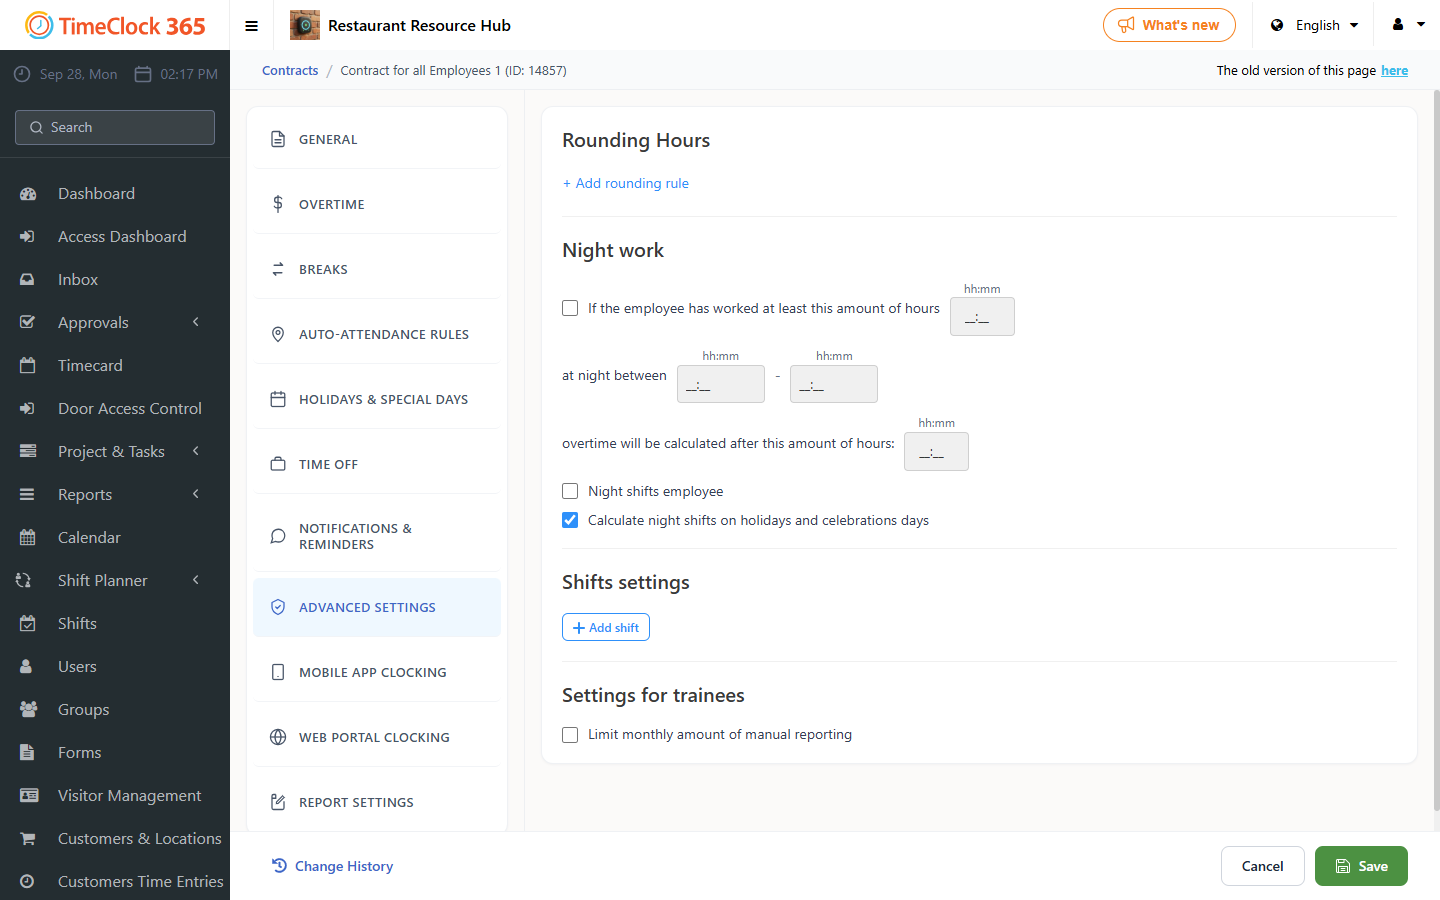Click the Users person icon
The width and height of the screenshot is (1440, 900).
(x=28, y=667)
